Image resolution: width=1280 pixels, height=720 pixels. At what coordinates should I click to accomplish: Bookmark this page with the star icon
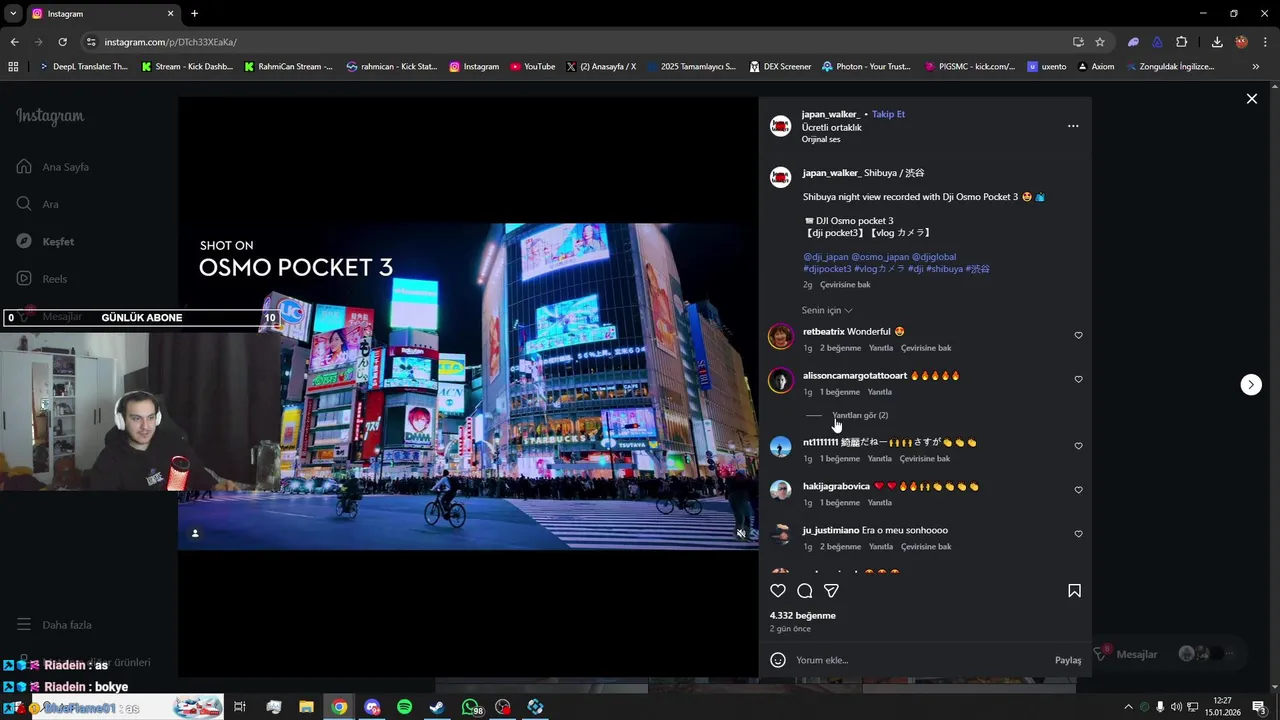coord(1100,42)
